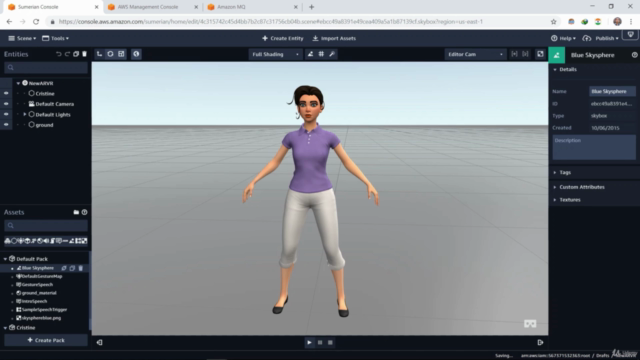Select the scale transform tool
640x360 pixels.
(121, 54)
